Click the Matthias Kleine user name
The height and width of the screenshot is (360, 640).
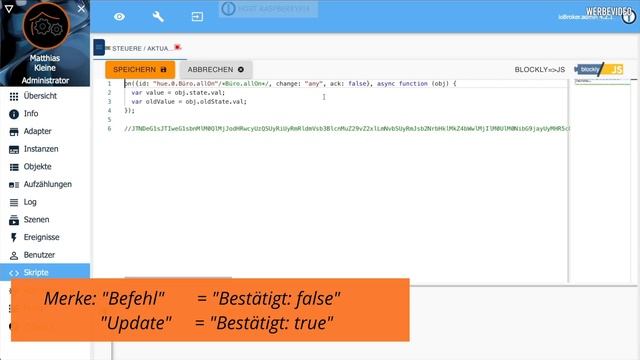(45, 63)
